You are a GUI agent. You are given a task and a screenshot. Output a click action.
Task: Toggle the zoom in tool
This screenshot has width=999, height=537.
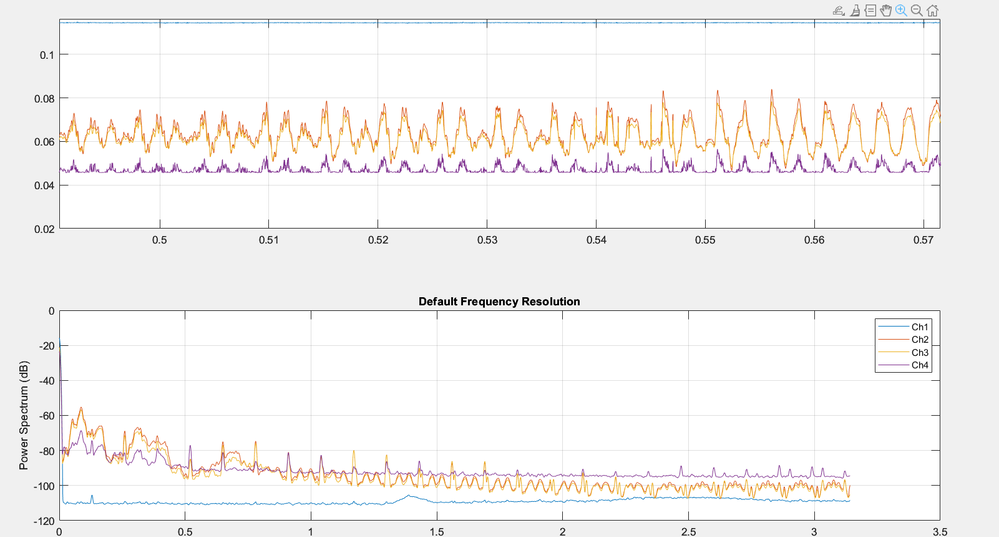[x=901, y=10]
